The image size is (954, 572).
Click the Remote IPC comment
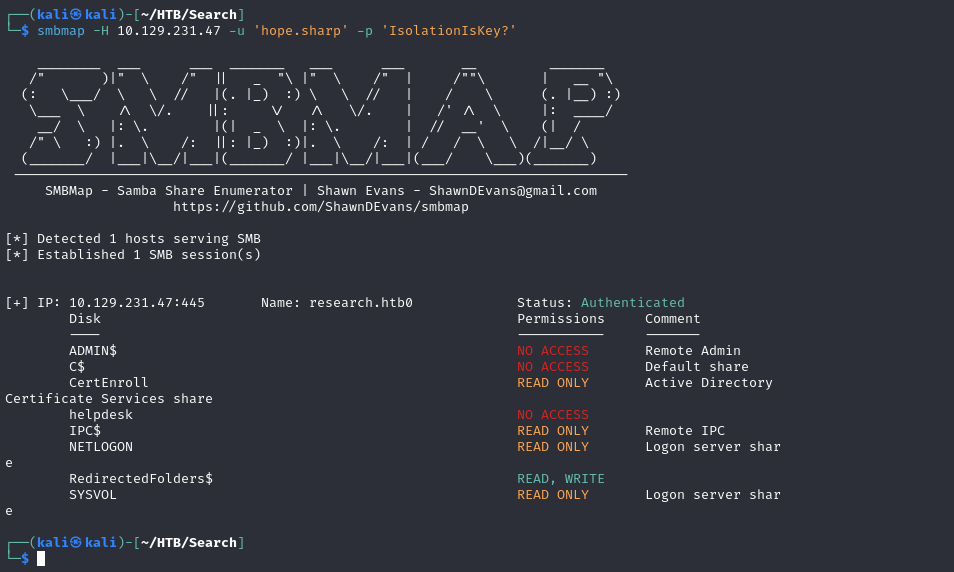point(685,430)
